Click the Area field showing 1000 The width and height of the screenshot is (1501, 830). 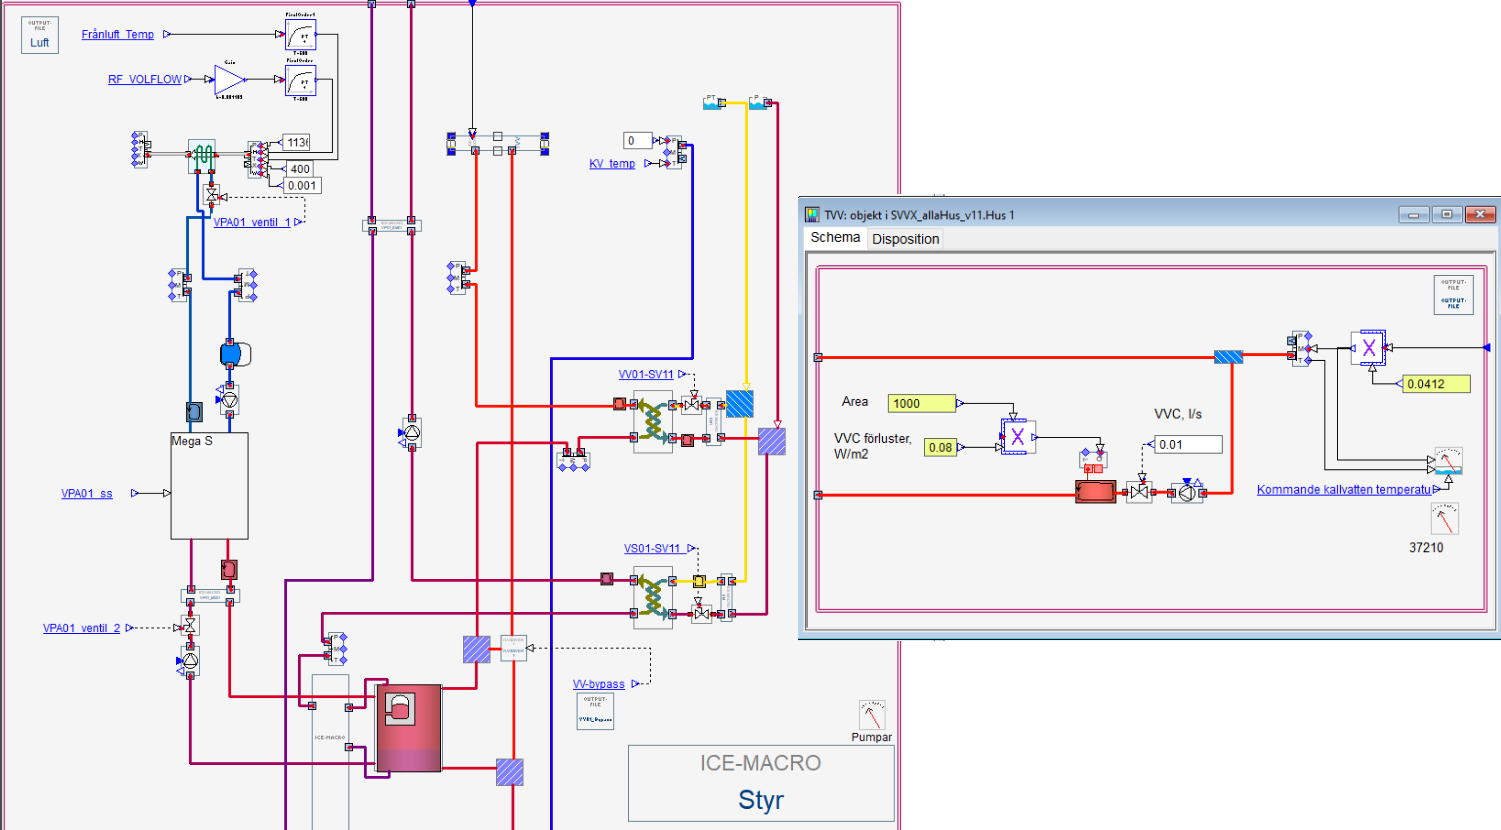921,403
